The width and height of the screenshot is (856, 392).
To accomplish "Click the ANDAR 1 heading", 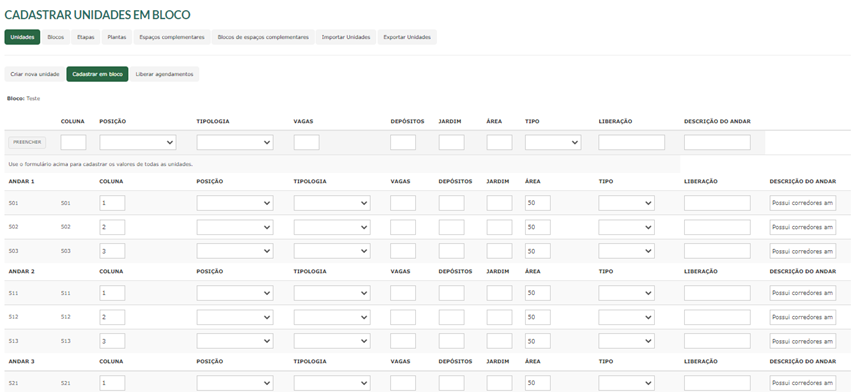I will pyautogui.click(x=21, y=181).
